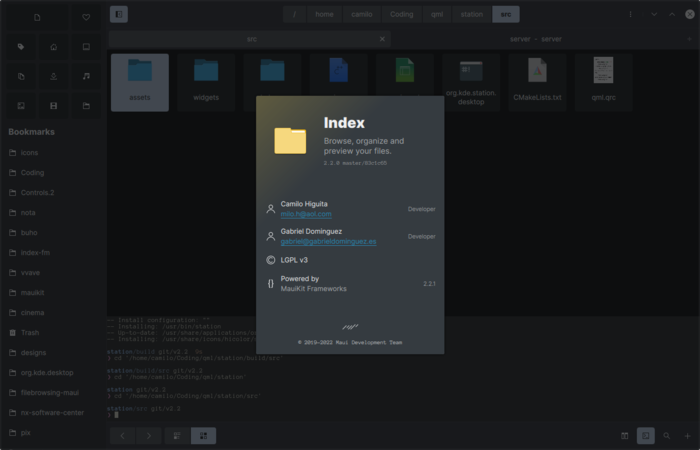Go to qml in the path bar
Viewport: 700px width, 450px height.
tap(437, 14)
